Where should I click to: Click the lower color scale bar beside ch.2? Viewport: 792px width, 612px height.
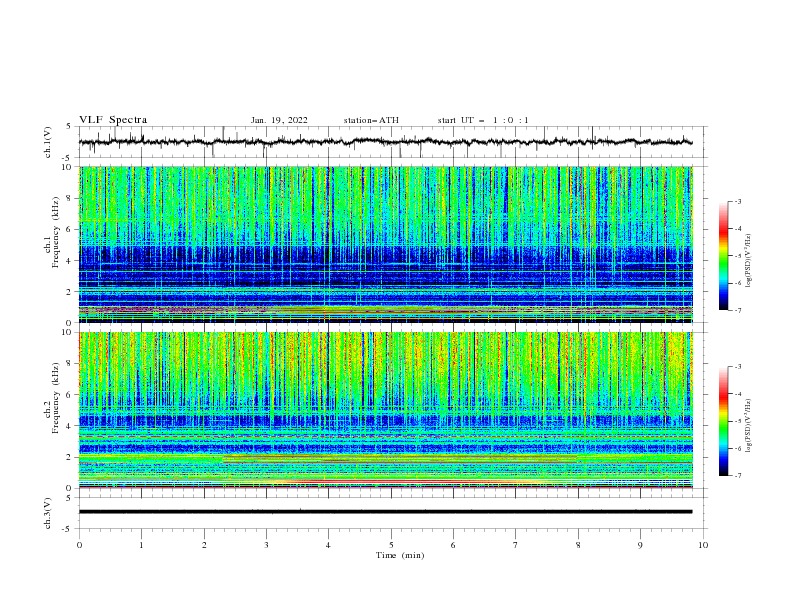(x=723, y=421)
